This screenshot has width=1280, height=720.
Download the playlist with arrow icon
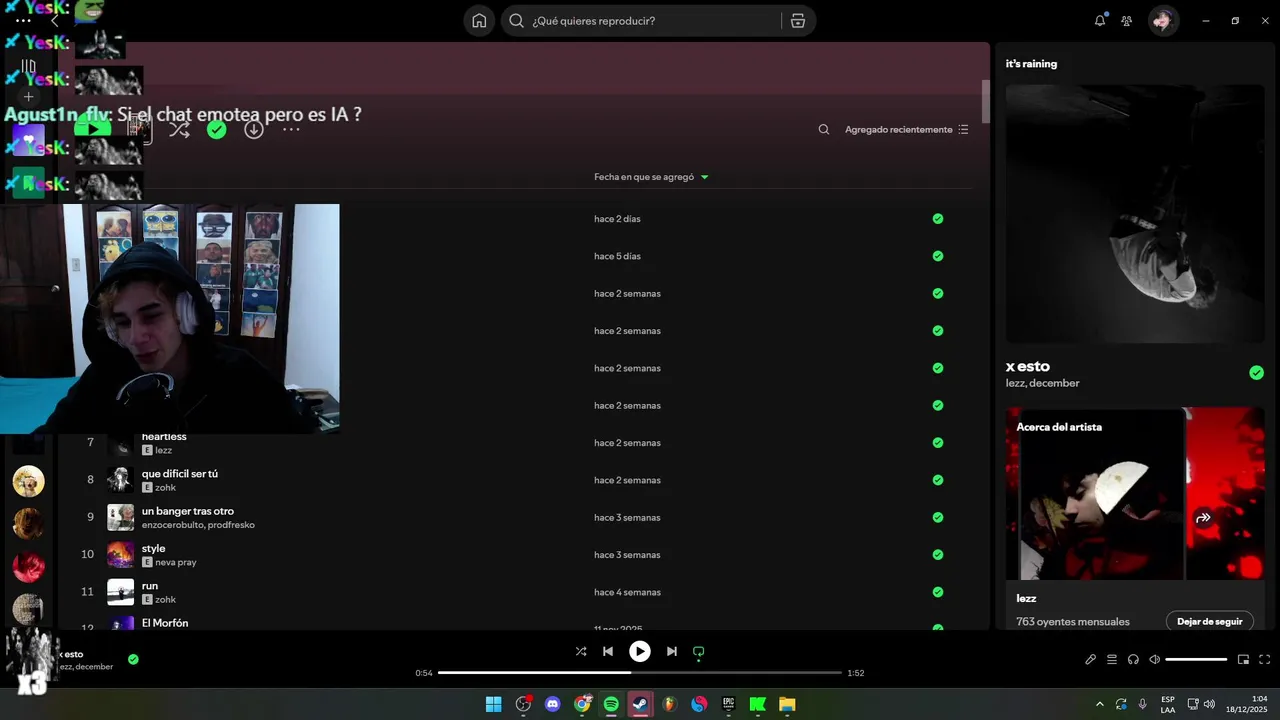click(254, 129)
